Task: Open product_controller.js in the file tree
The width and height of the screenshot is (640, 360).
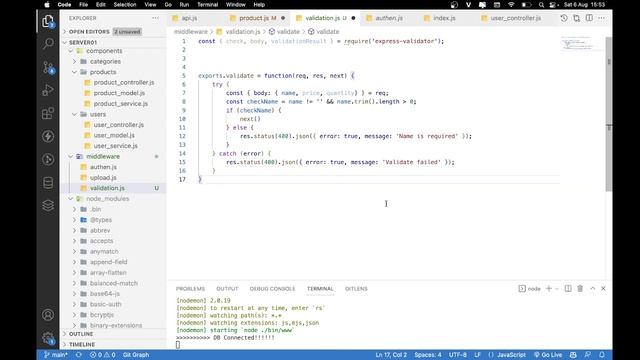Action: click(x=124, y=82)
